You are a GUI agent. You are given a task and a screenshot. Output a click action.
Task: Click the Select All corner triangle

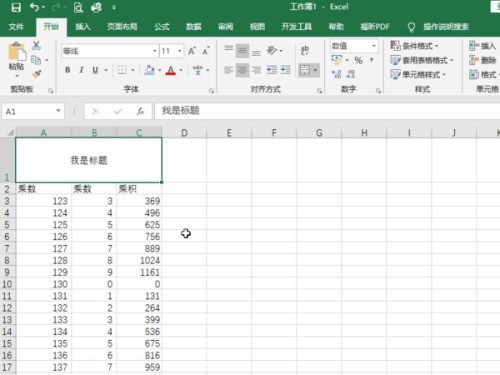[x=10, y=133]
